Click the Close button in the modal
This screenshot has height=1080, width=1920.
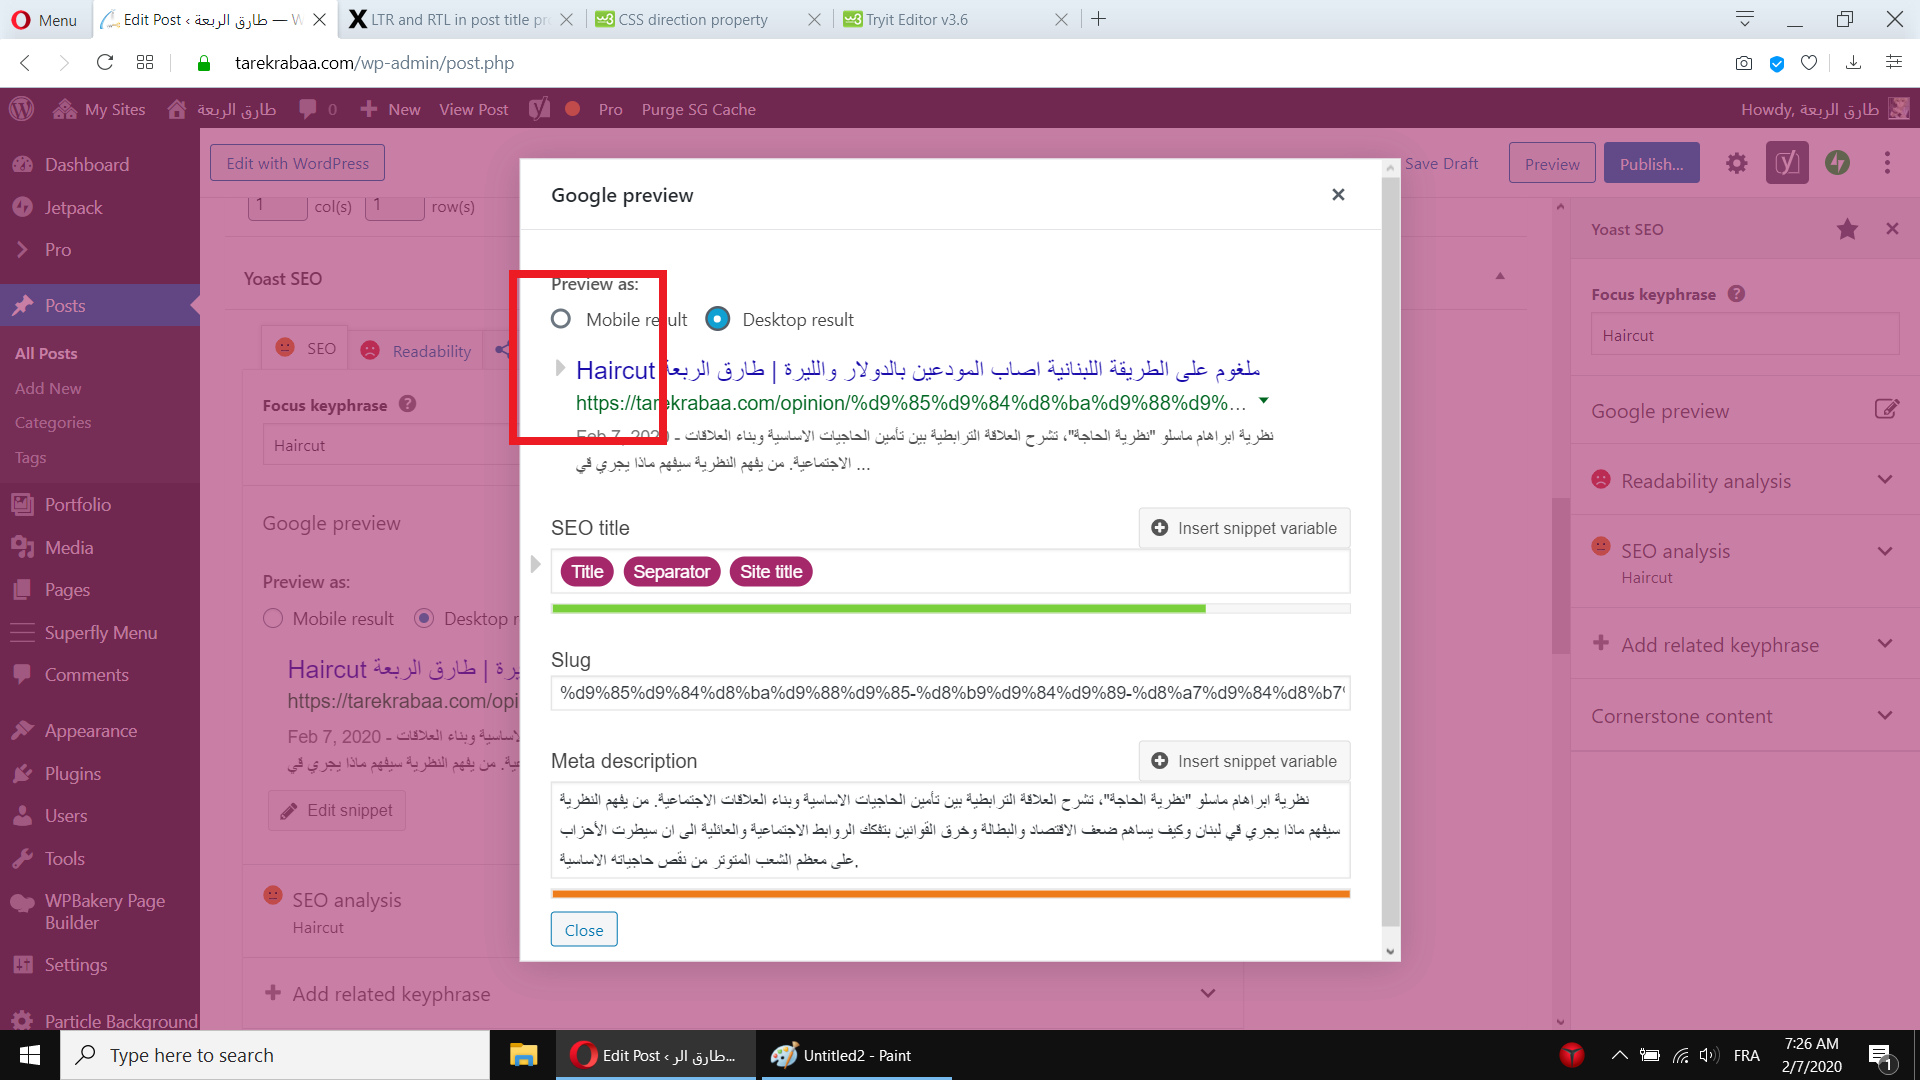[584, 929]
